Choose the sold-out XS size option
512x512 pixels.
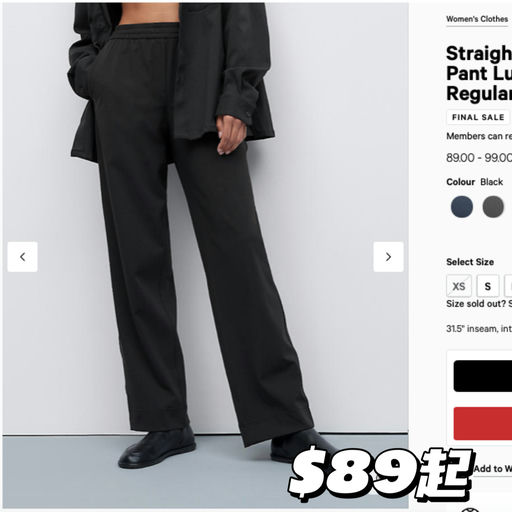(x=459, y=286)
